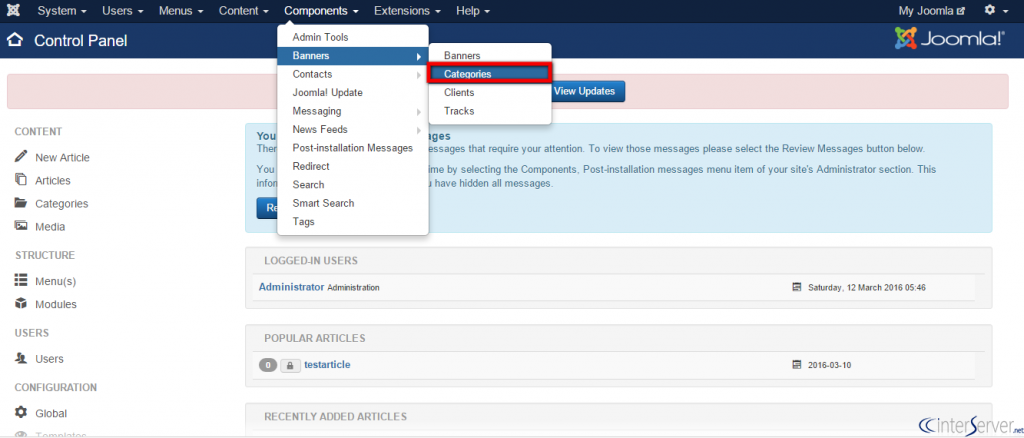Select Banners in the Banners submenu
The image size is (1024, 438).
point(490,56)
